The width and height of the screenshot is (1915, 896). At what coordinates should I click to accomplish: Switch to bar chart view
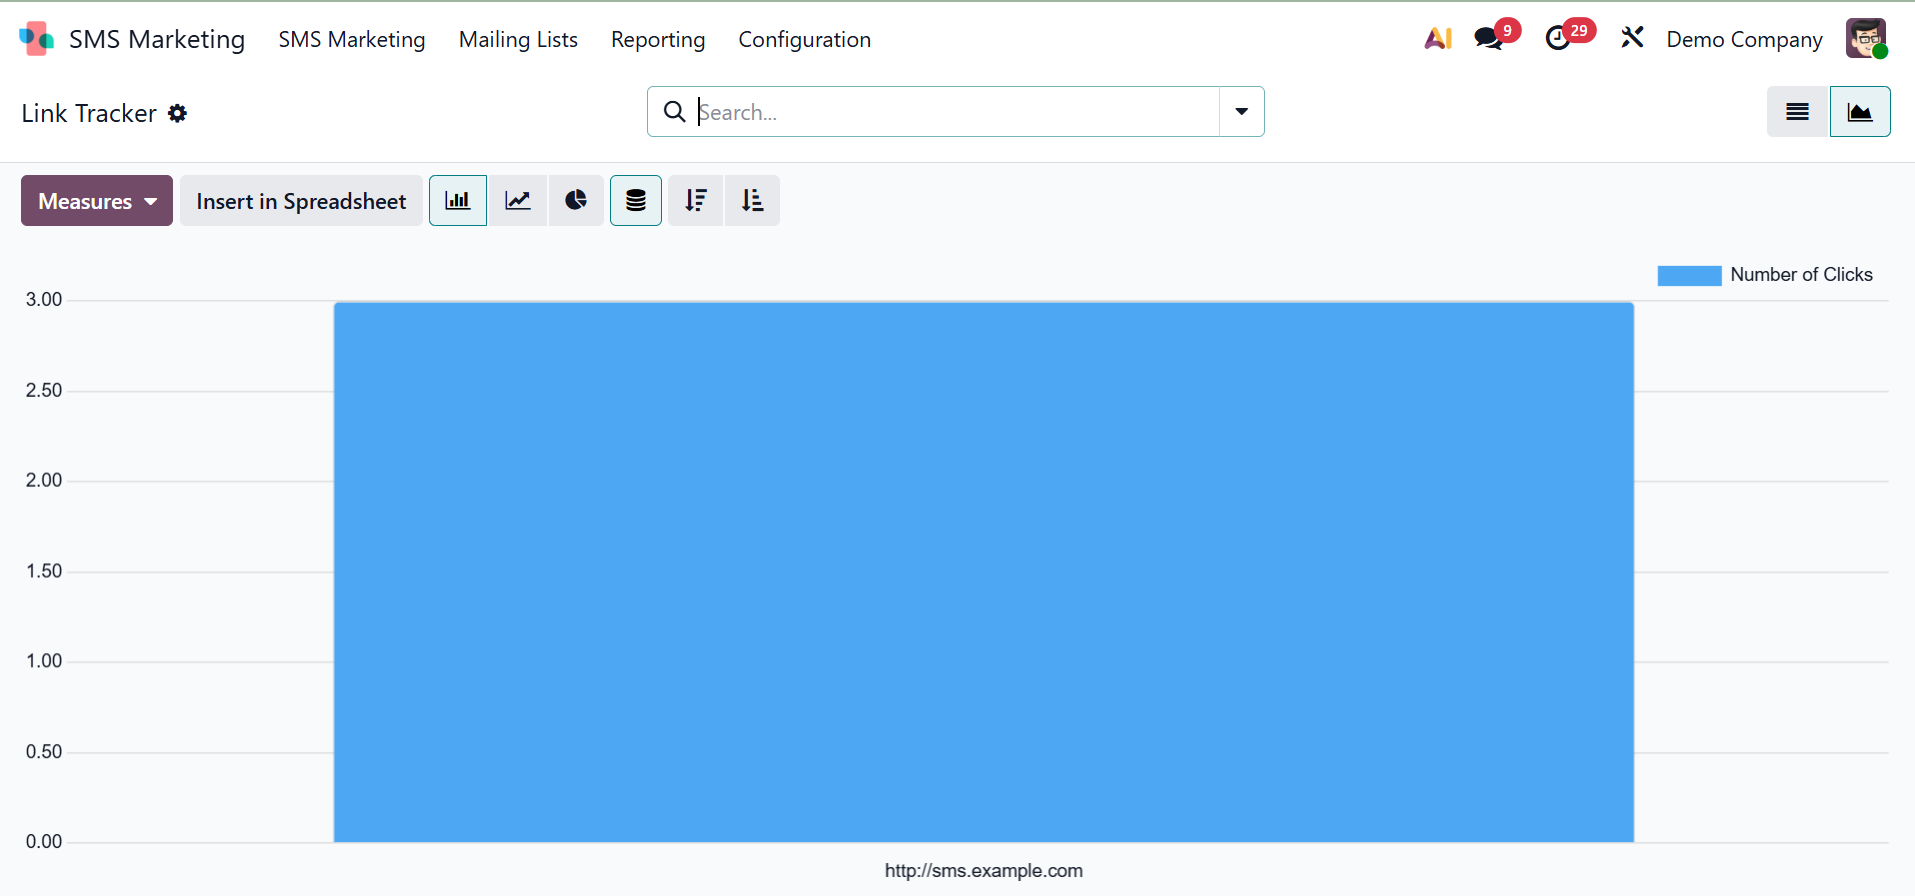click(x=458, y=201)
